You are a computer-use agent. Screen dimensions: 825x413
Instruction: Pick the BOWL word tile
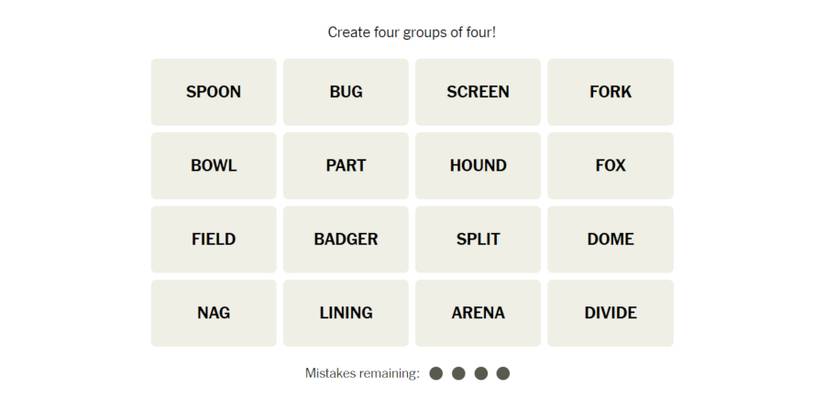tap(213, 166)
